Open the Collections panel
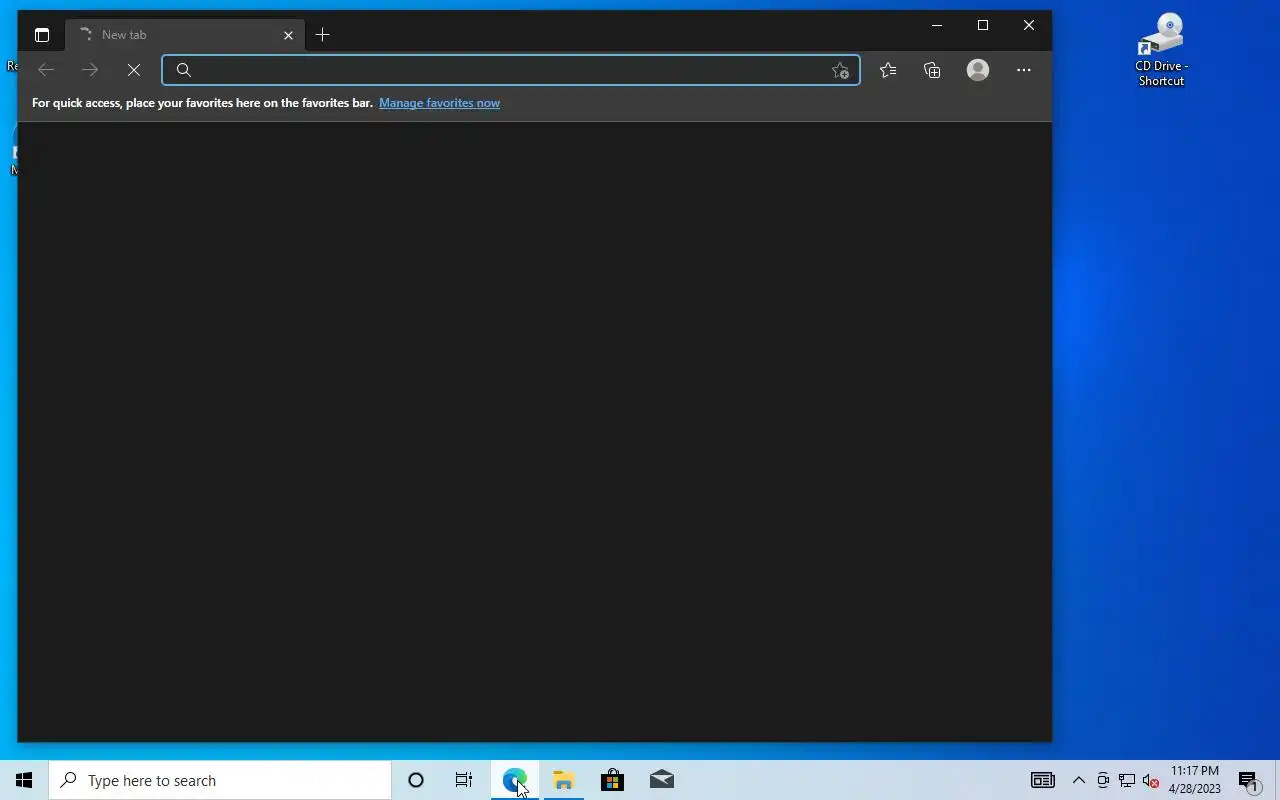This screenshot has width=1280, height=800. tap(932, 70)
